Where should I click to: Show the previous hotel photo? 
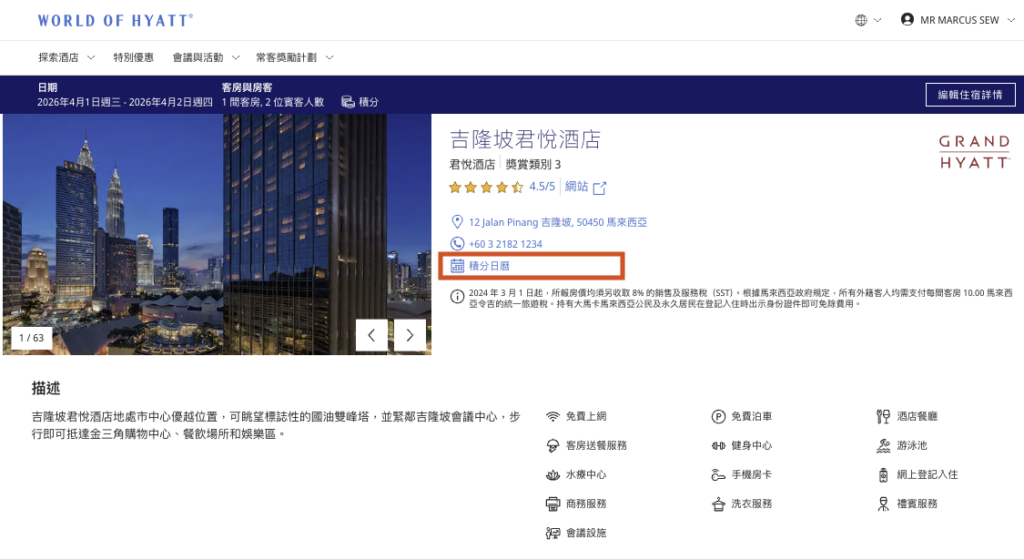pos(372,335)
